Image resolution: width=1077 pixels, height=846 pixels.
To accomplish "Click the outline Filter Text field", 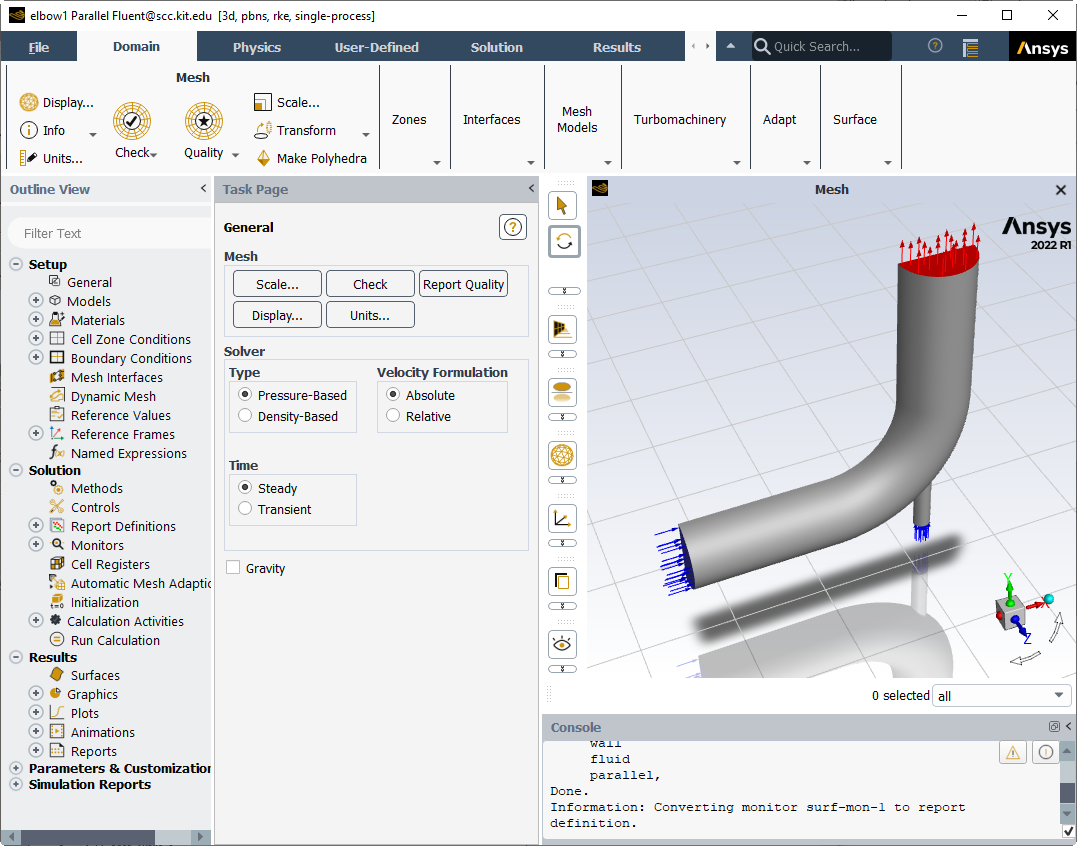I will 110,233.
